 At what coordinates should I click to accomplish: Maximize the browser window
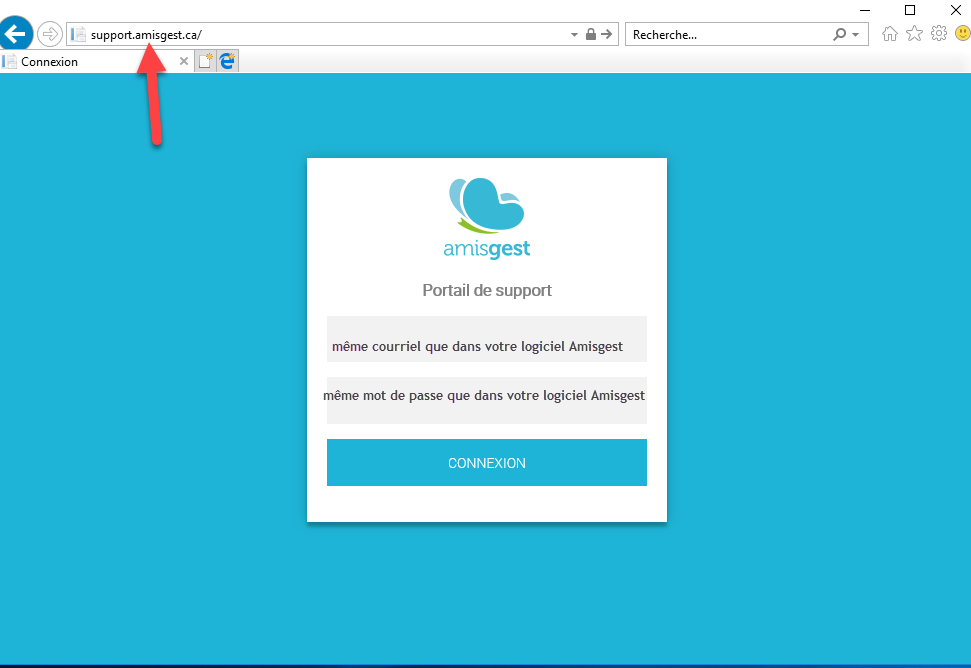click(910, 11)
